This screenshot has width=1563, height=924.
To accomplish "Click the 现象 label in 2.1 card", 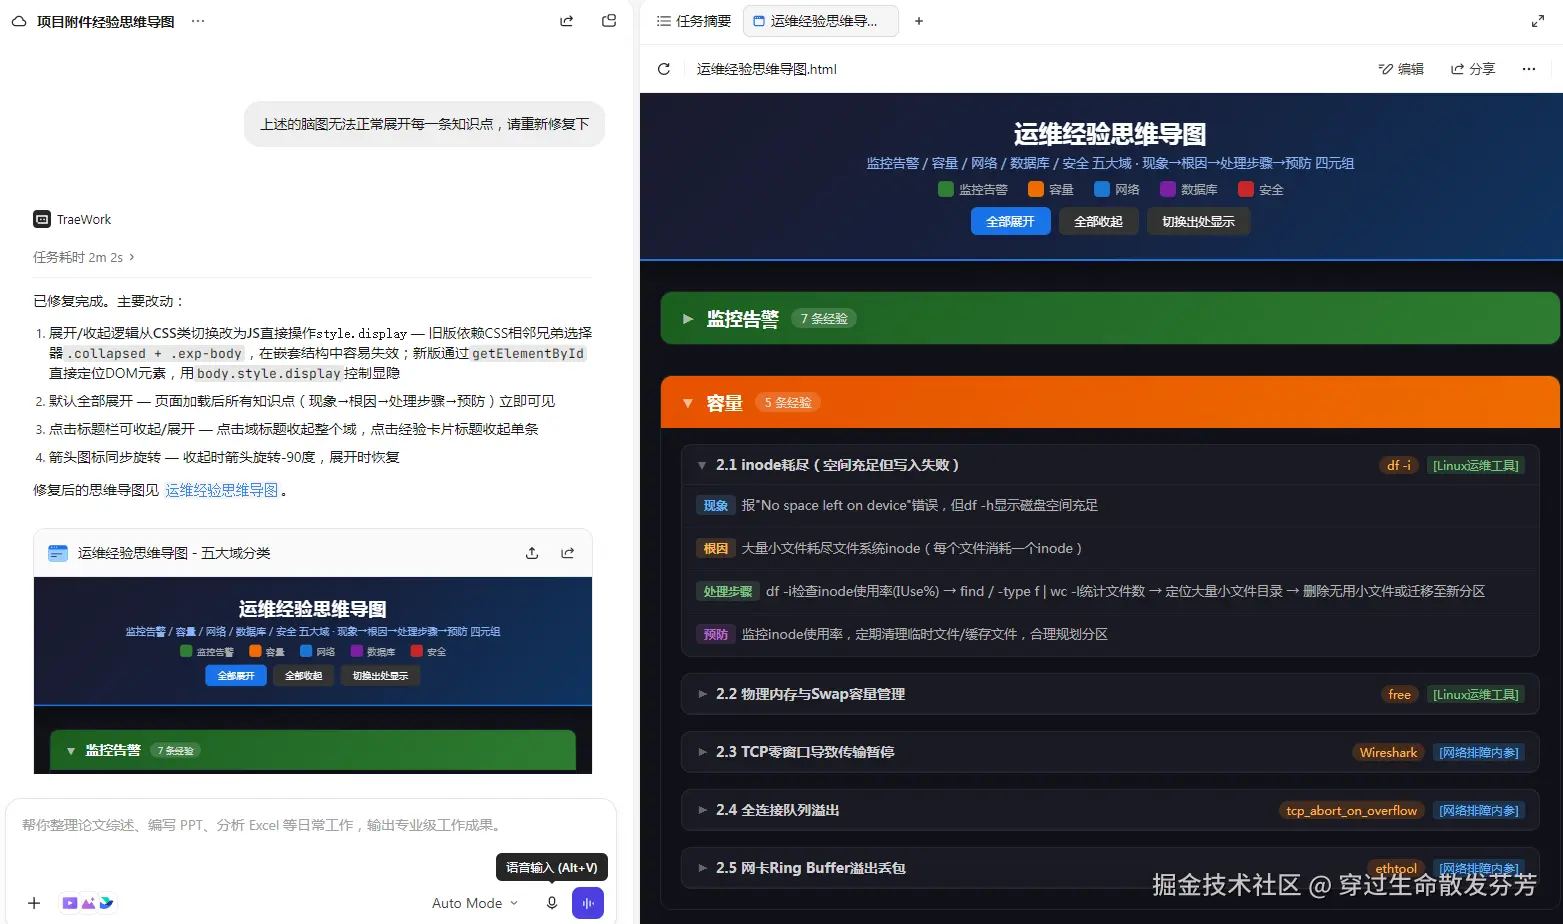I will click(716, 505).
